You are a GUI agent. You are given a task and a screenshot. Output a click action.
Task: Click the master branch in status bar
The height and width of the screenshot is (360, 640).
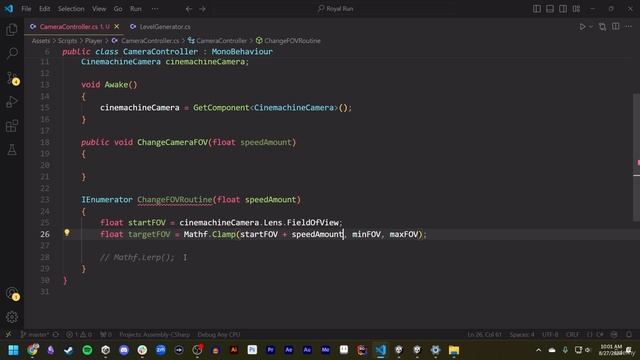(x=34, y=335)
